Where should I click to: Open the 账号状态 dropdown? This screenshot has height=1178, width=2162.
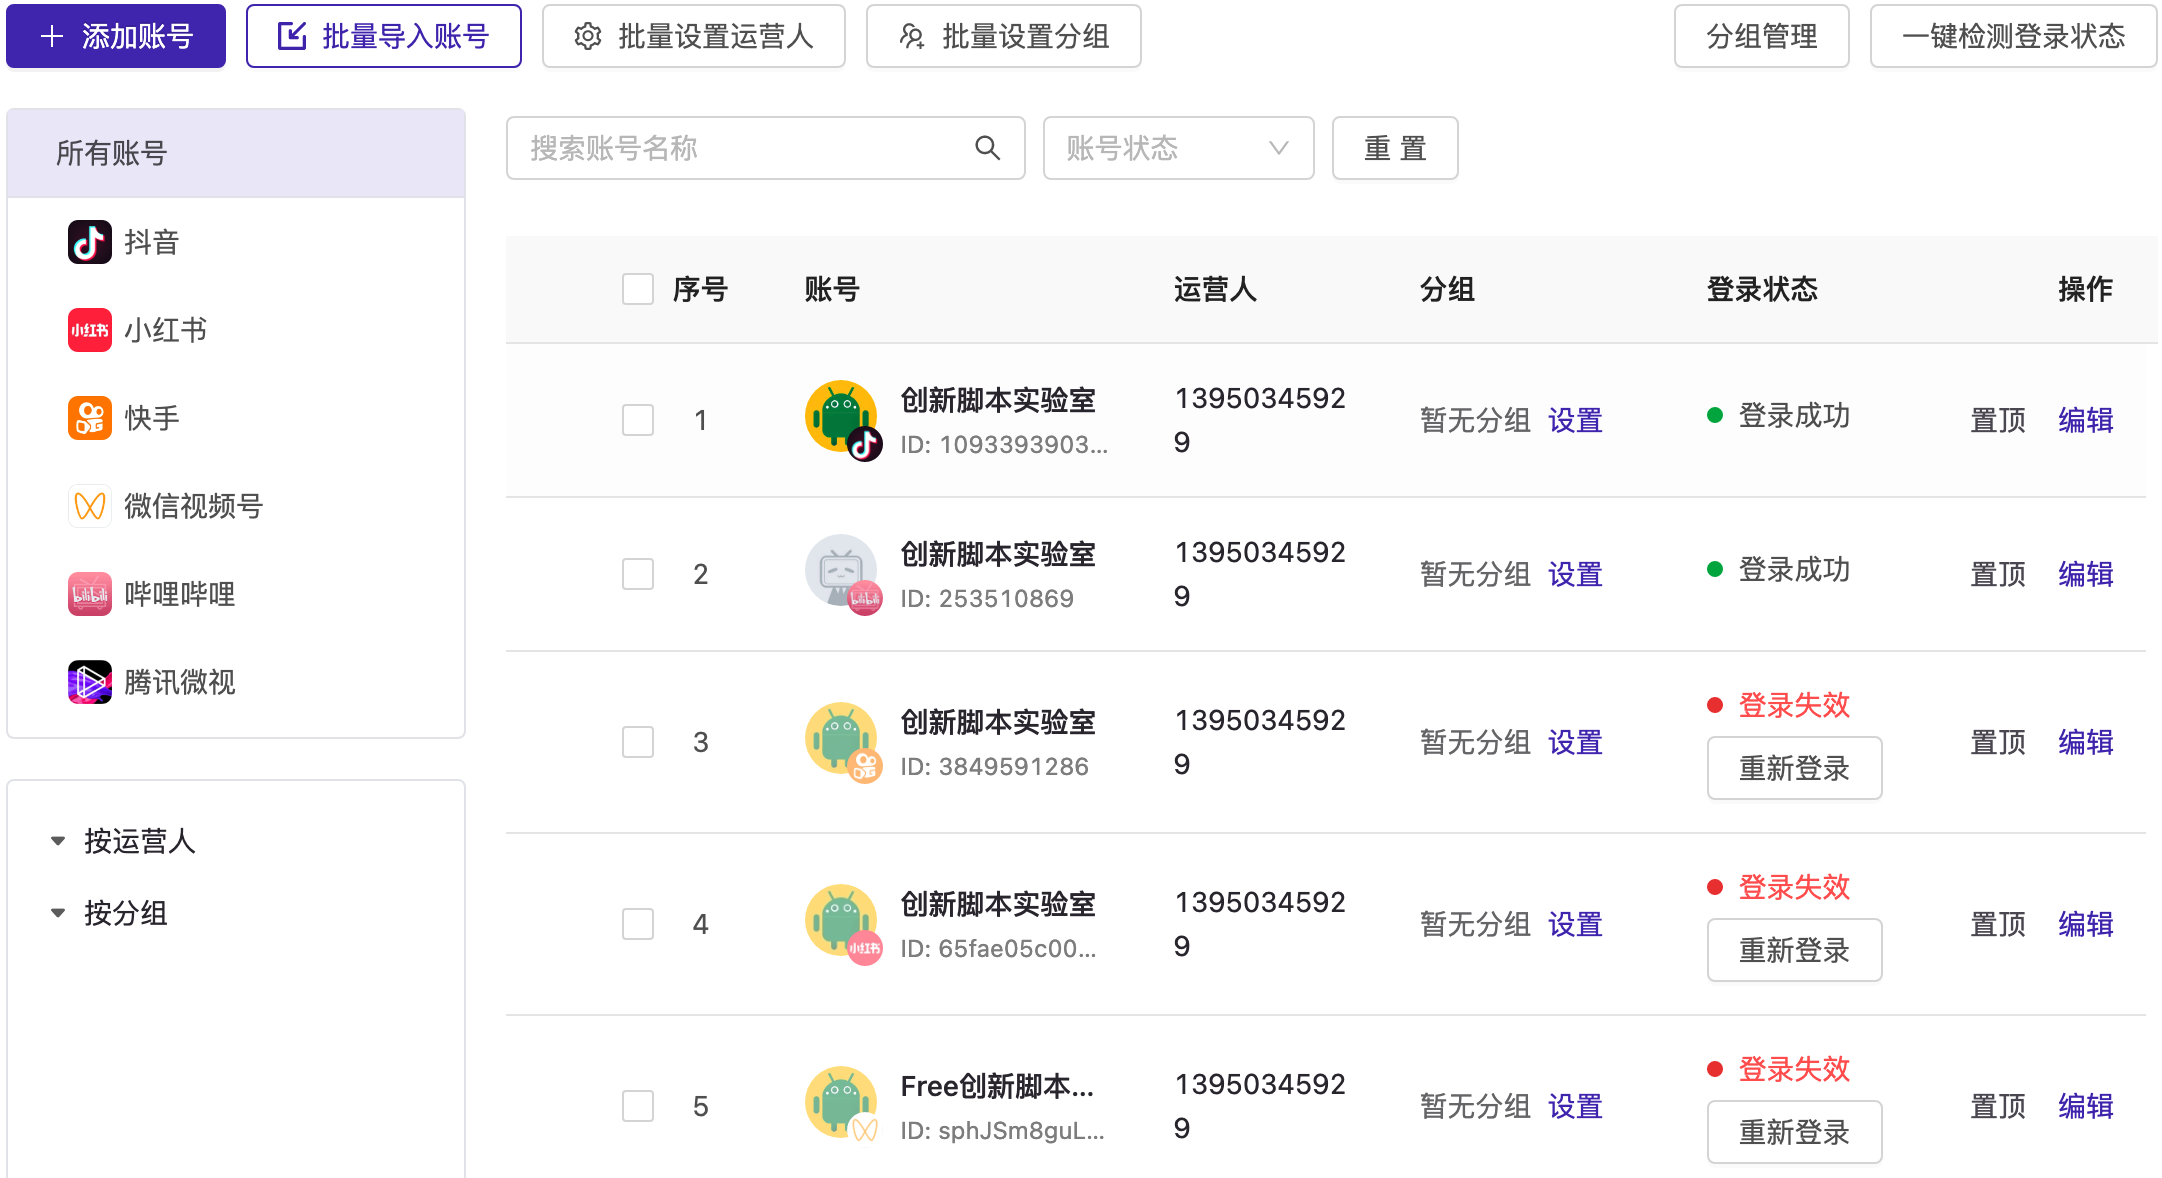[1178, 148]
